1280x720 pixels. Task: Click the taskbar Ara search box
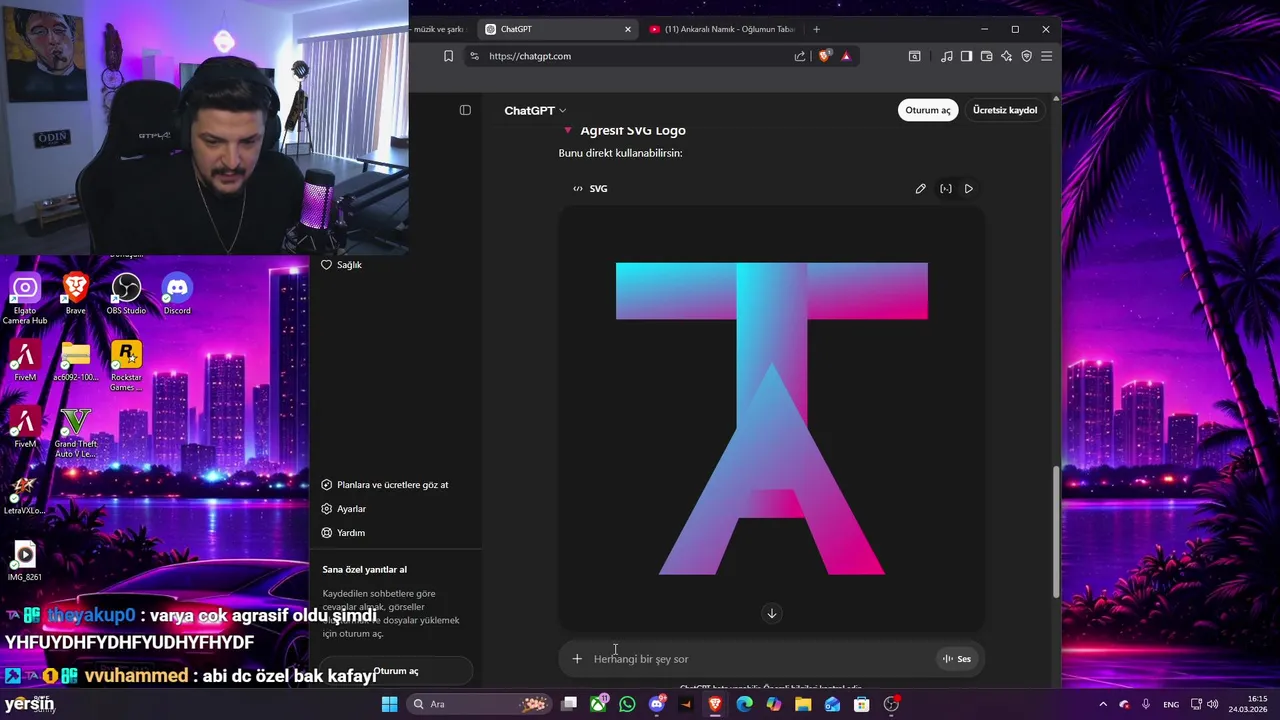coord(480,704)
